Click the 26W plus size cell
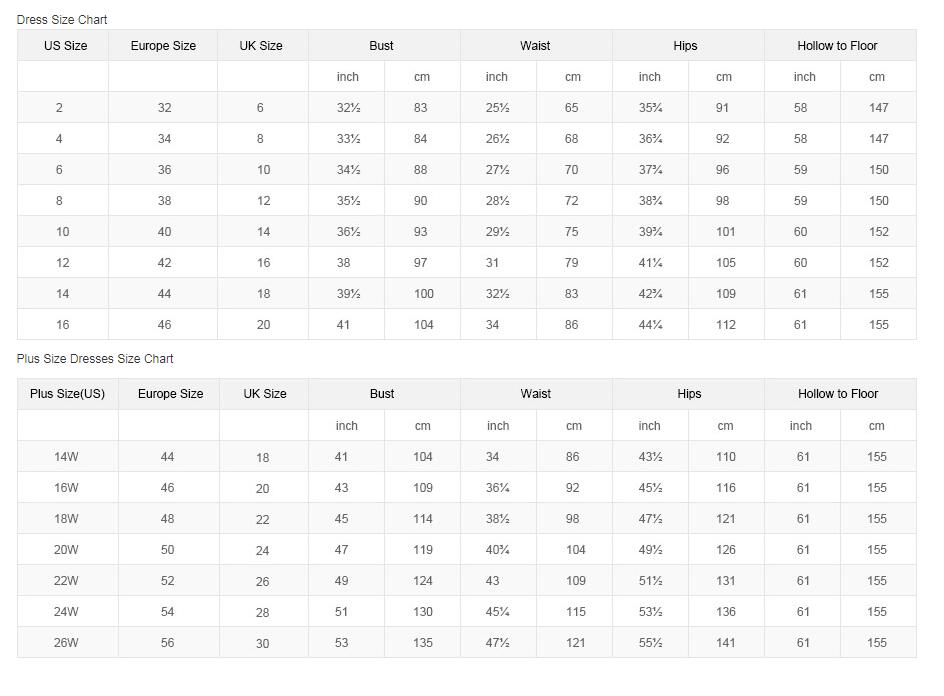This screenshot has height=696, width=944. pos(66,643)
